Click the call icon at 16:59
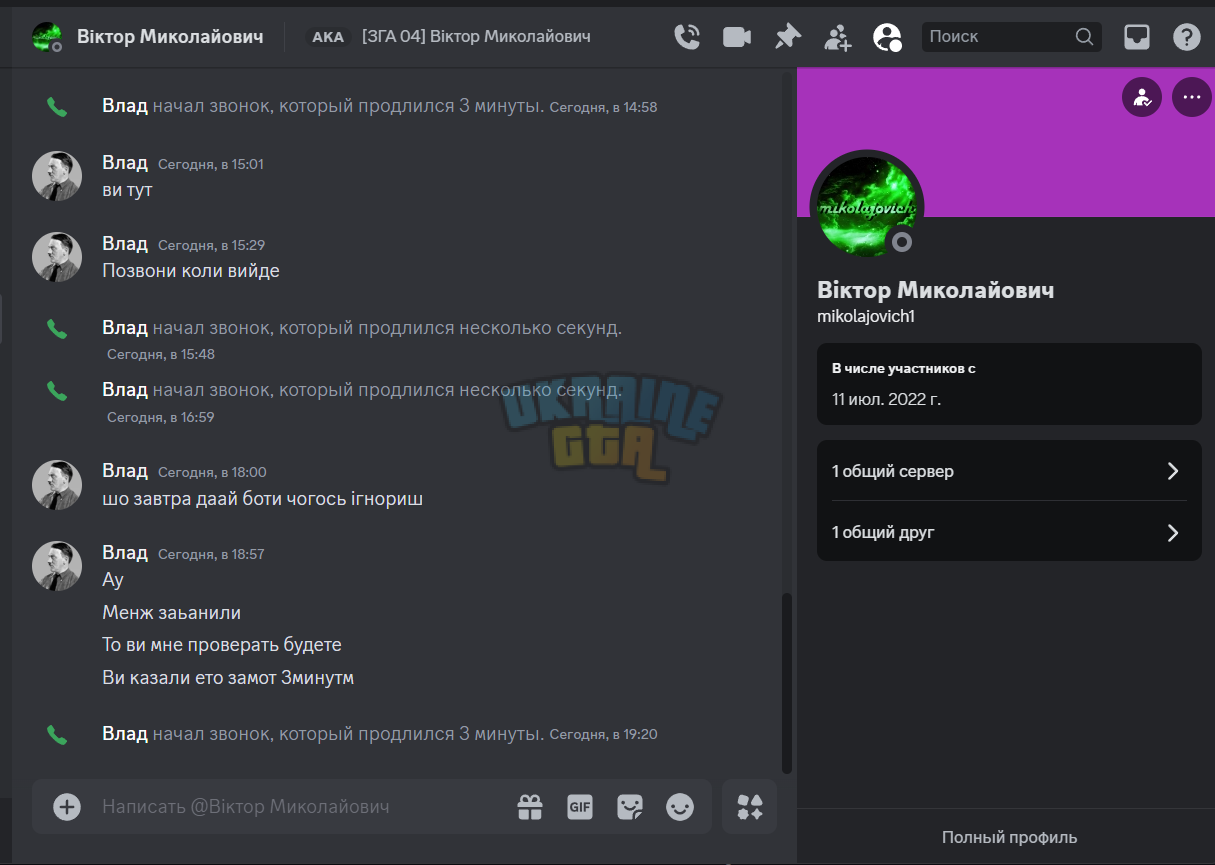 click(57, 391)
